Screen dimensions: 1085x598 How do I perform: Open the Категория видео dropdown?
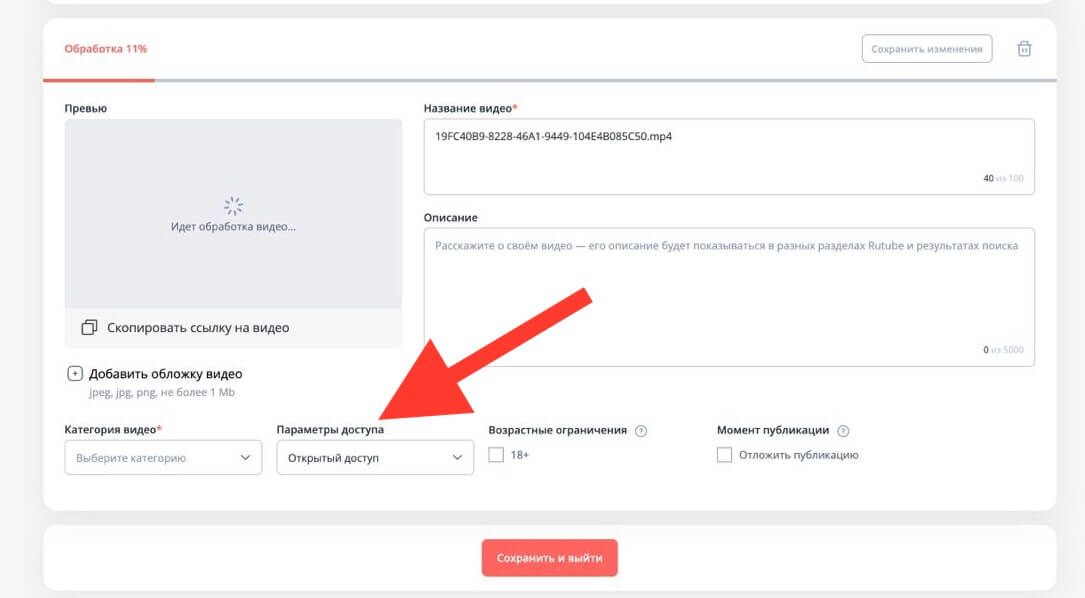[x=162, y=458]
